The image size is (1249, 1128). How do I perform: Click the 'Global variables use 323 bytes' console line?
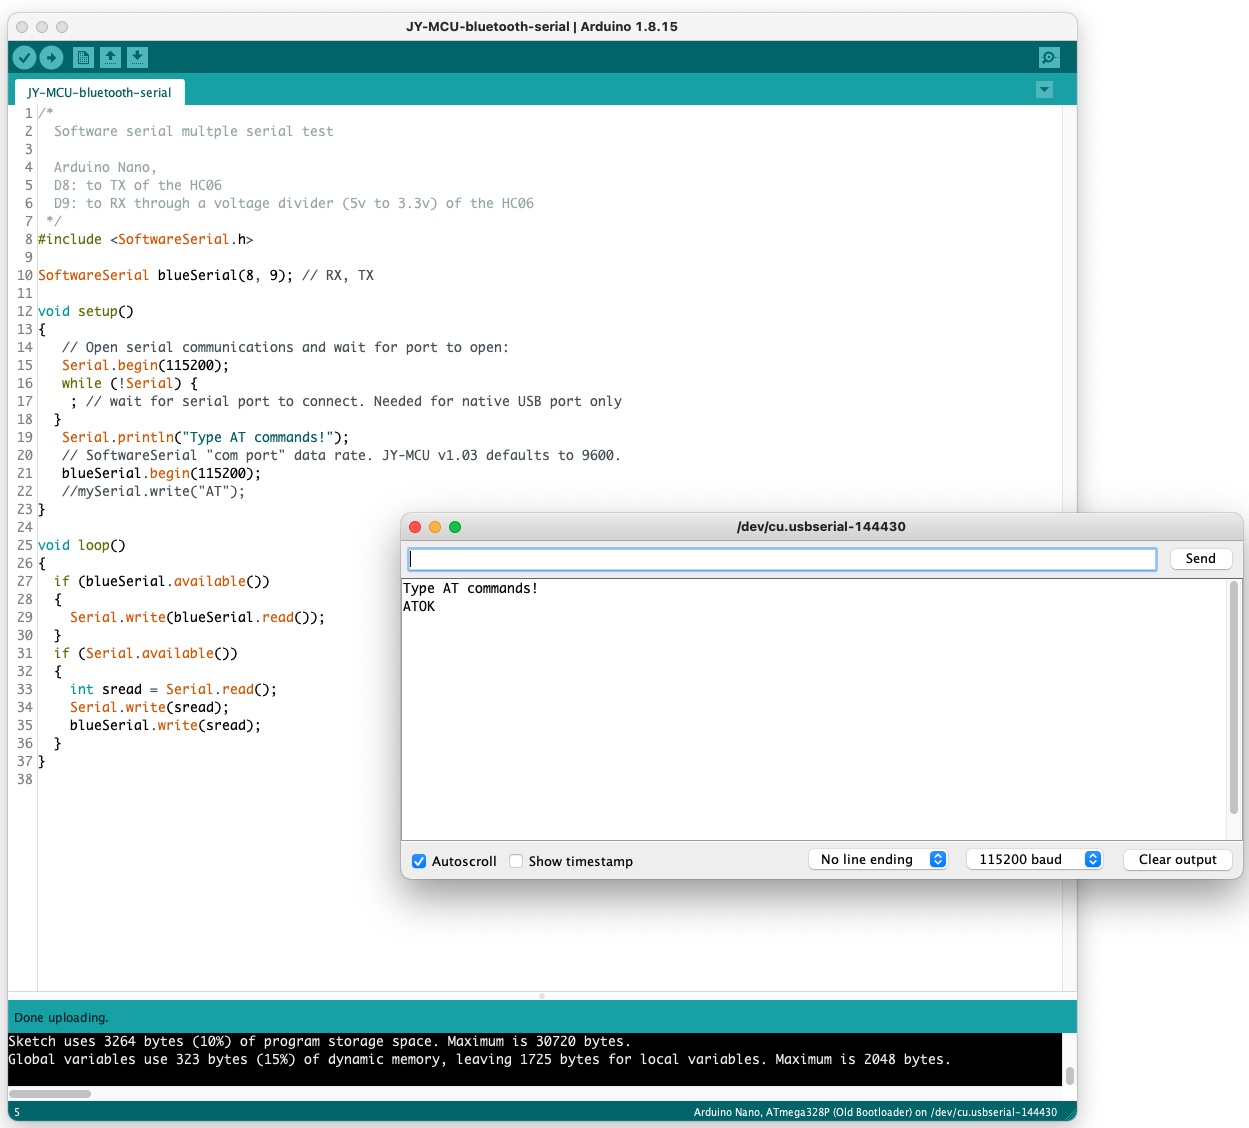coord(480,1059)
